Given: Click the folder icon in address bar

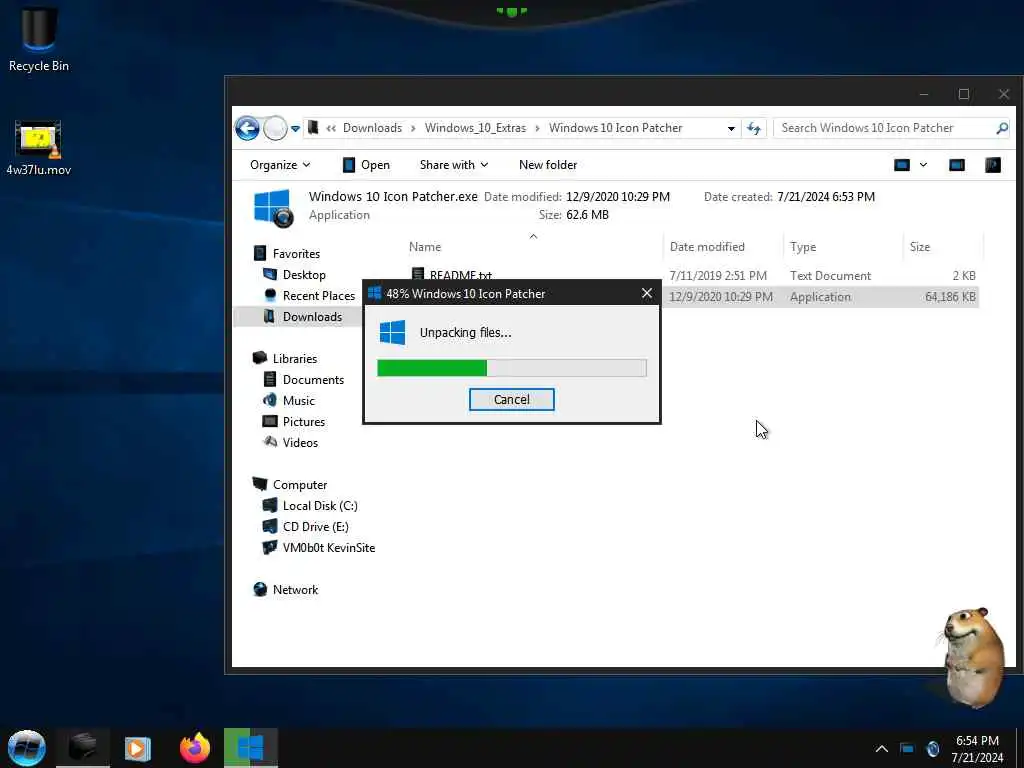Looking at the screenshot, I should [313, 127].
